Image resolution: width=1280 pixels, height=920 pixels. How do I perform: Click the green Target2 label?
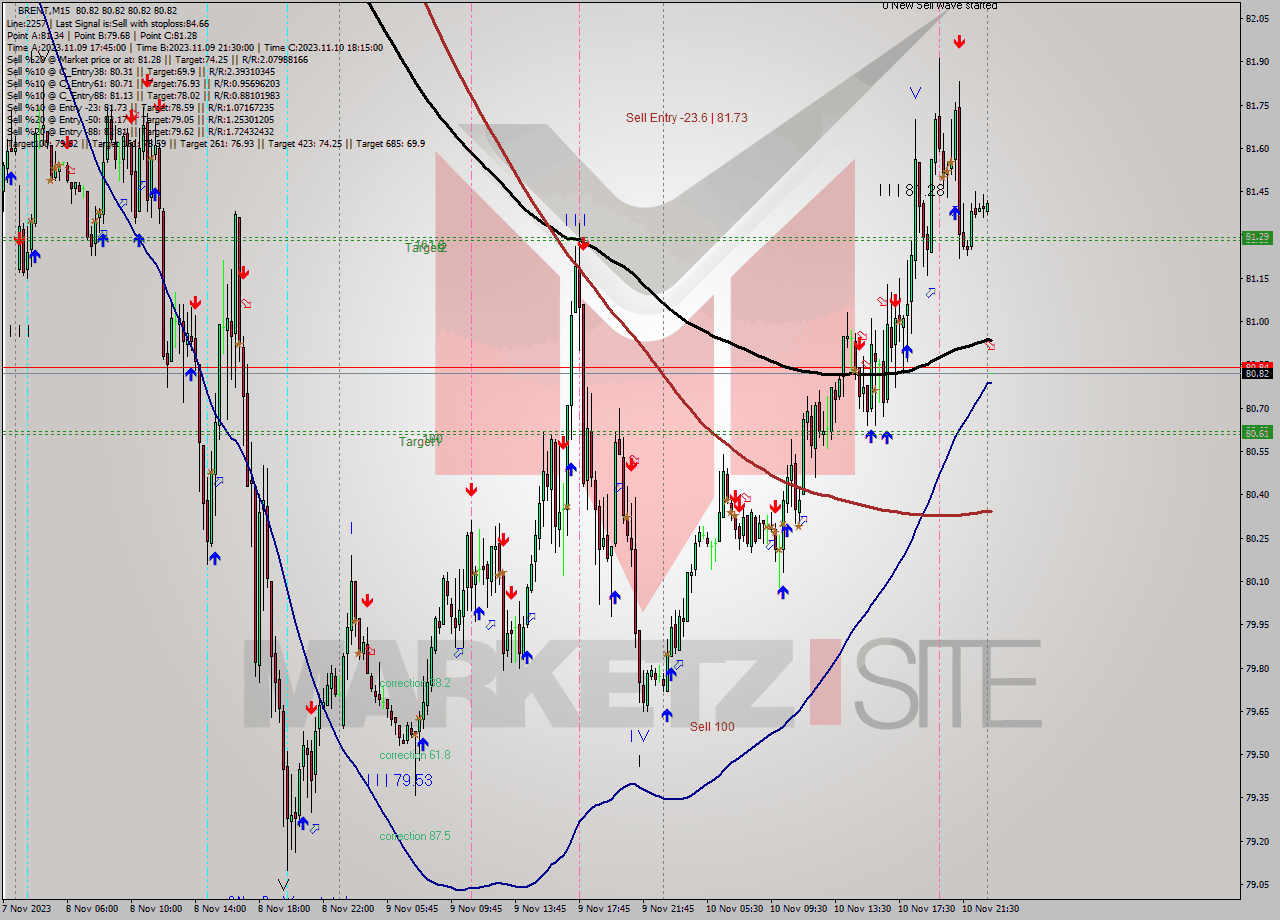click(425, 247)
